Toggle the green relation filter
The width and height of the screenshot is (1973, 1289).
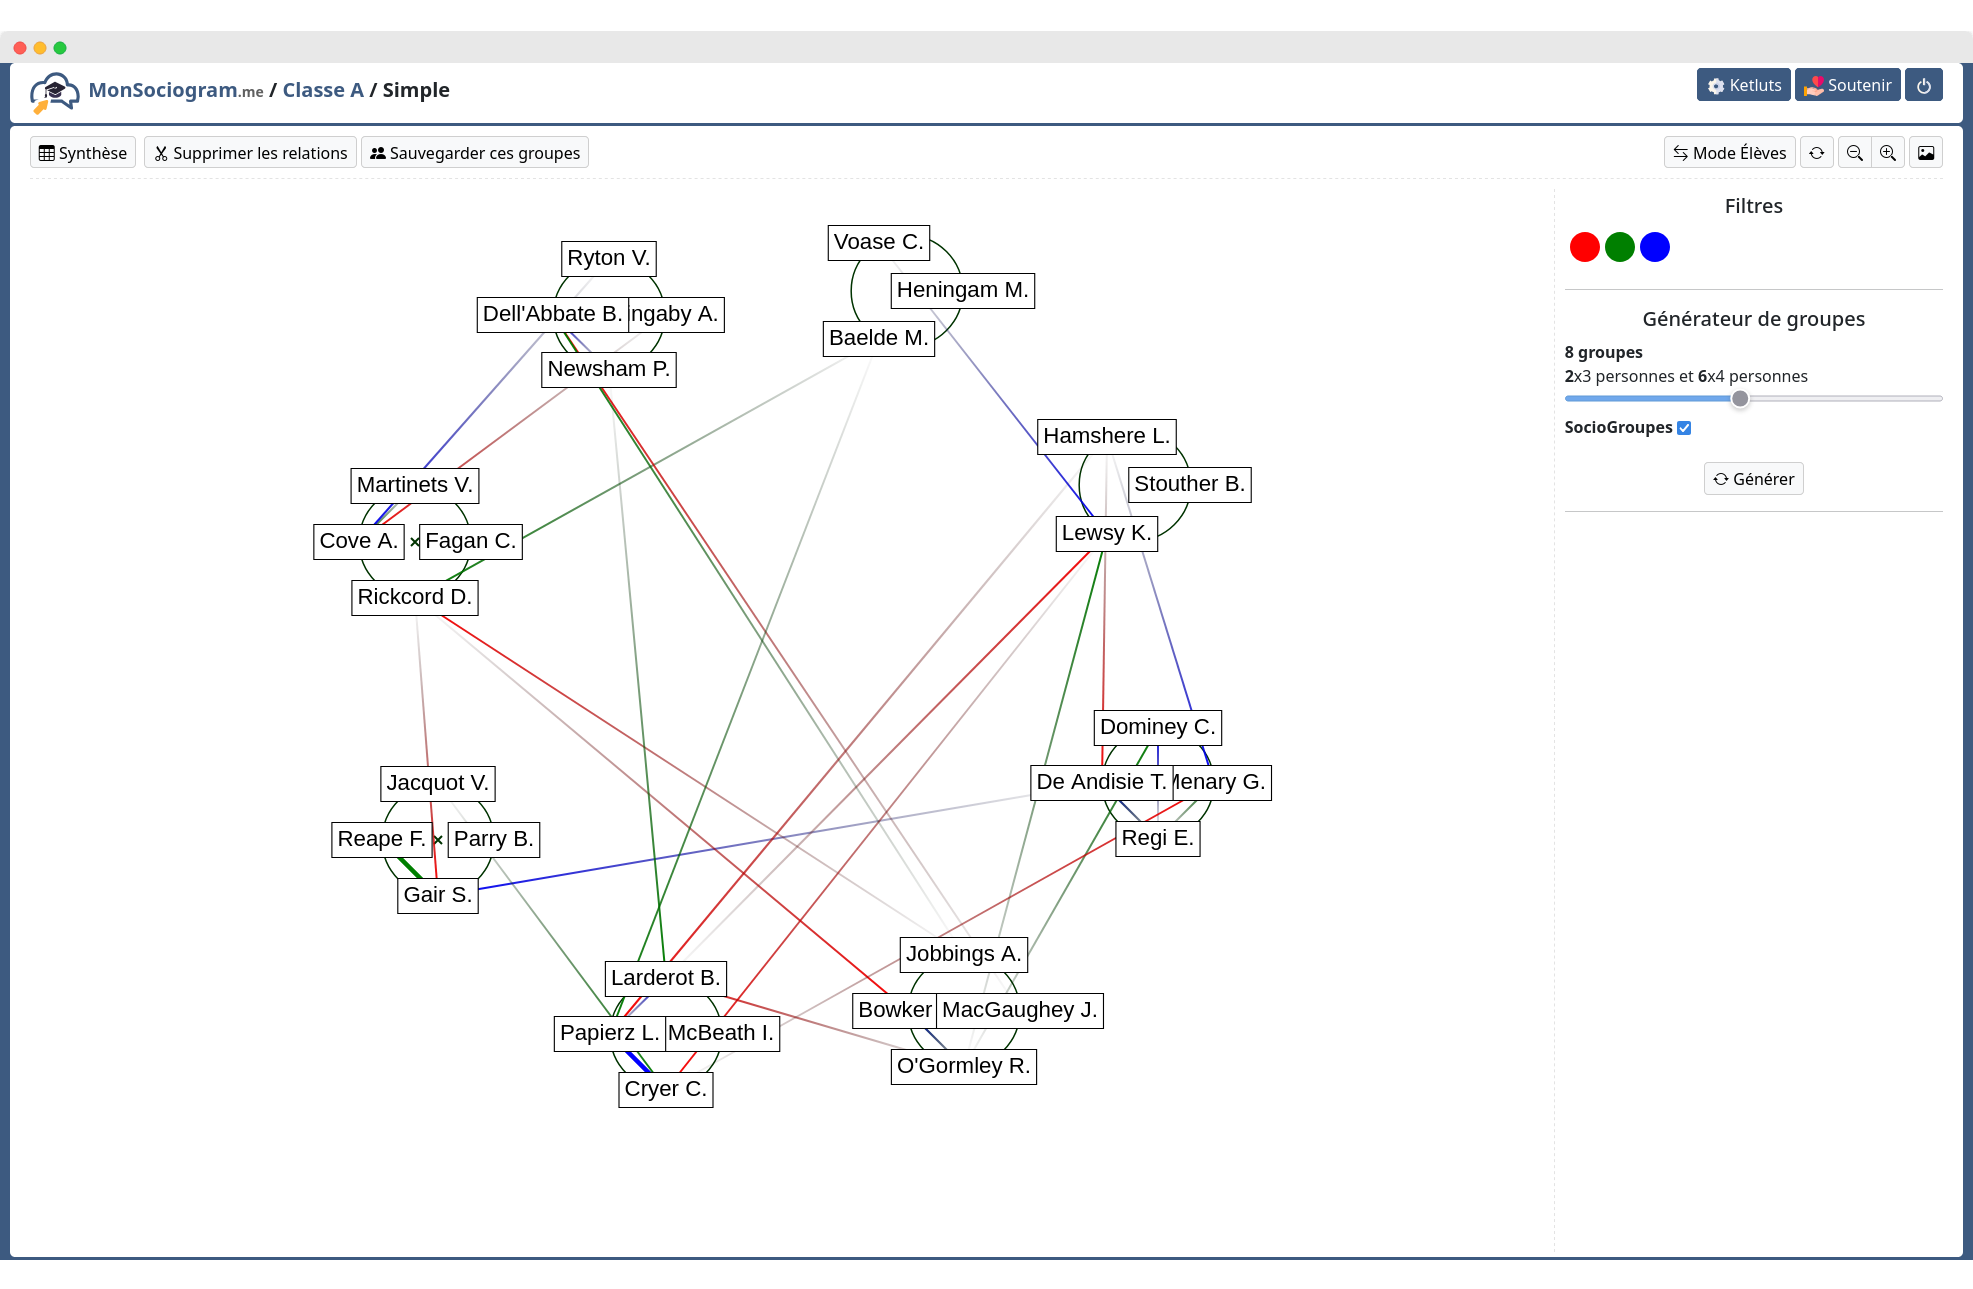pos(1620,247)
